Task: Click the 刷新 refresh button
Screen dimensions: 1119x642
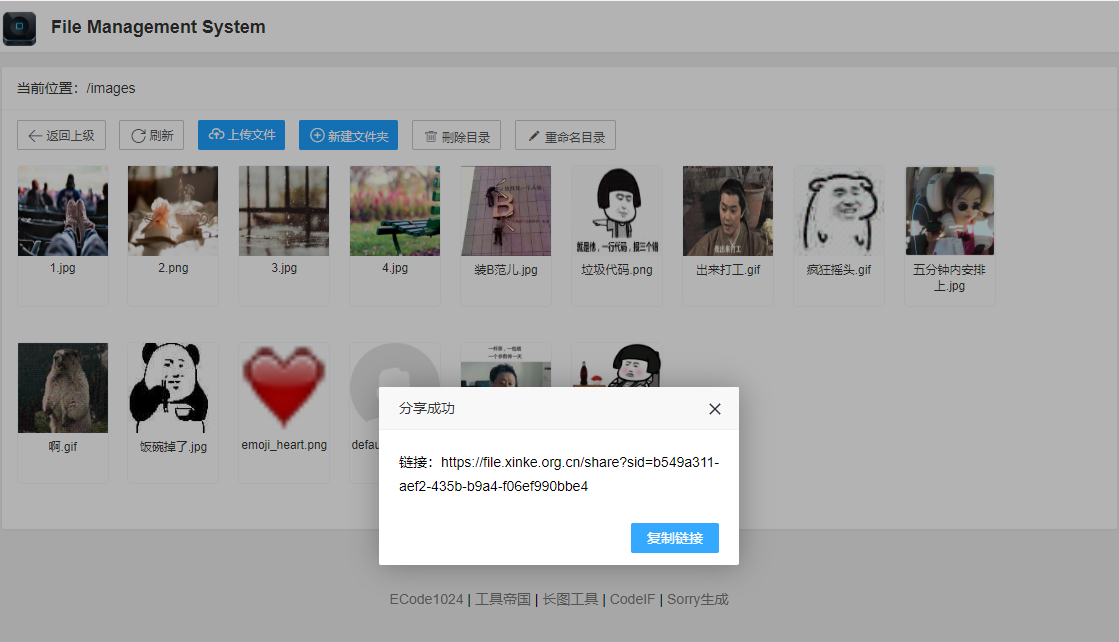Action: pyautogui.click(x=151, y=136)
